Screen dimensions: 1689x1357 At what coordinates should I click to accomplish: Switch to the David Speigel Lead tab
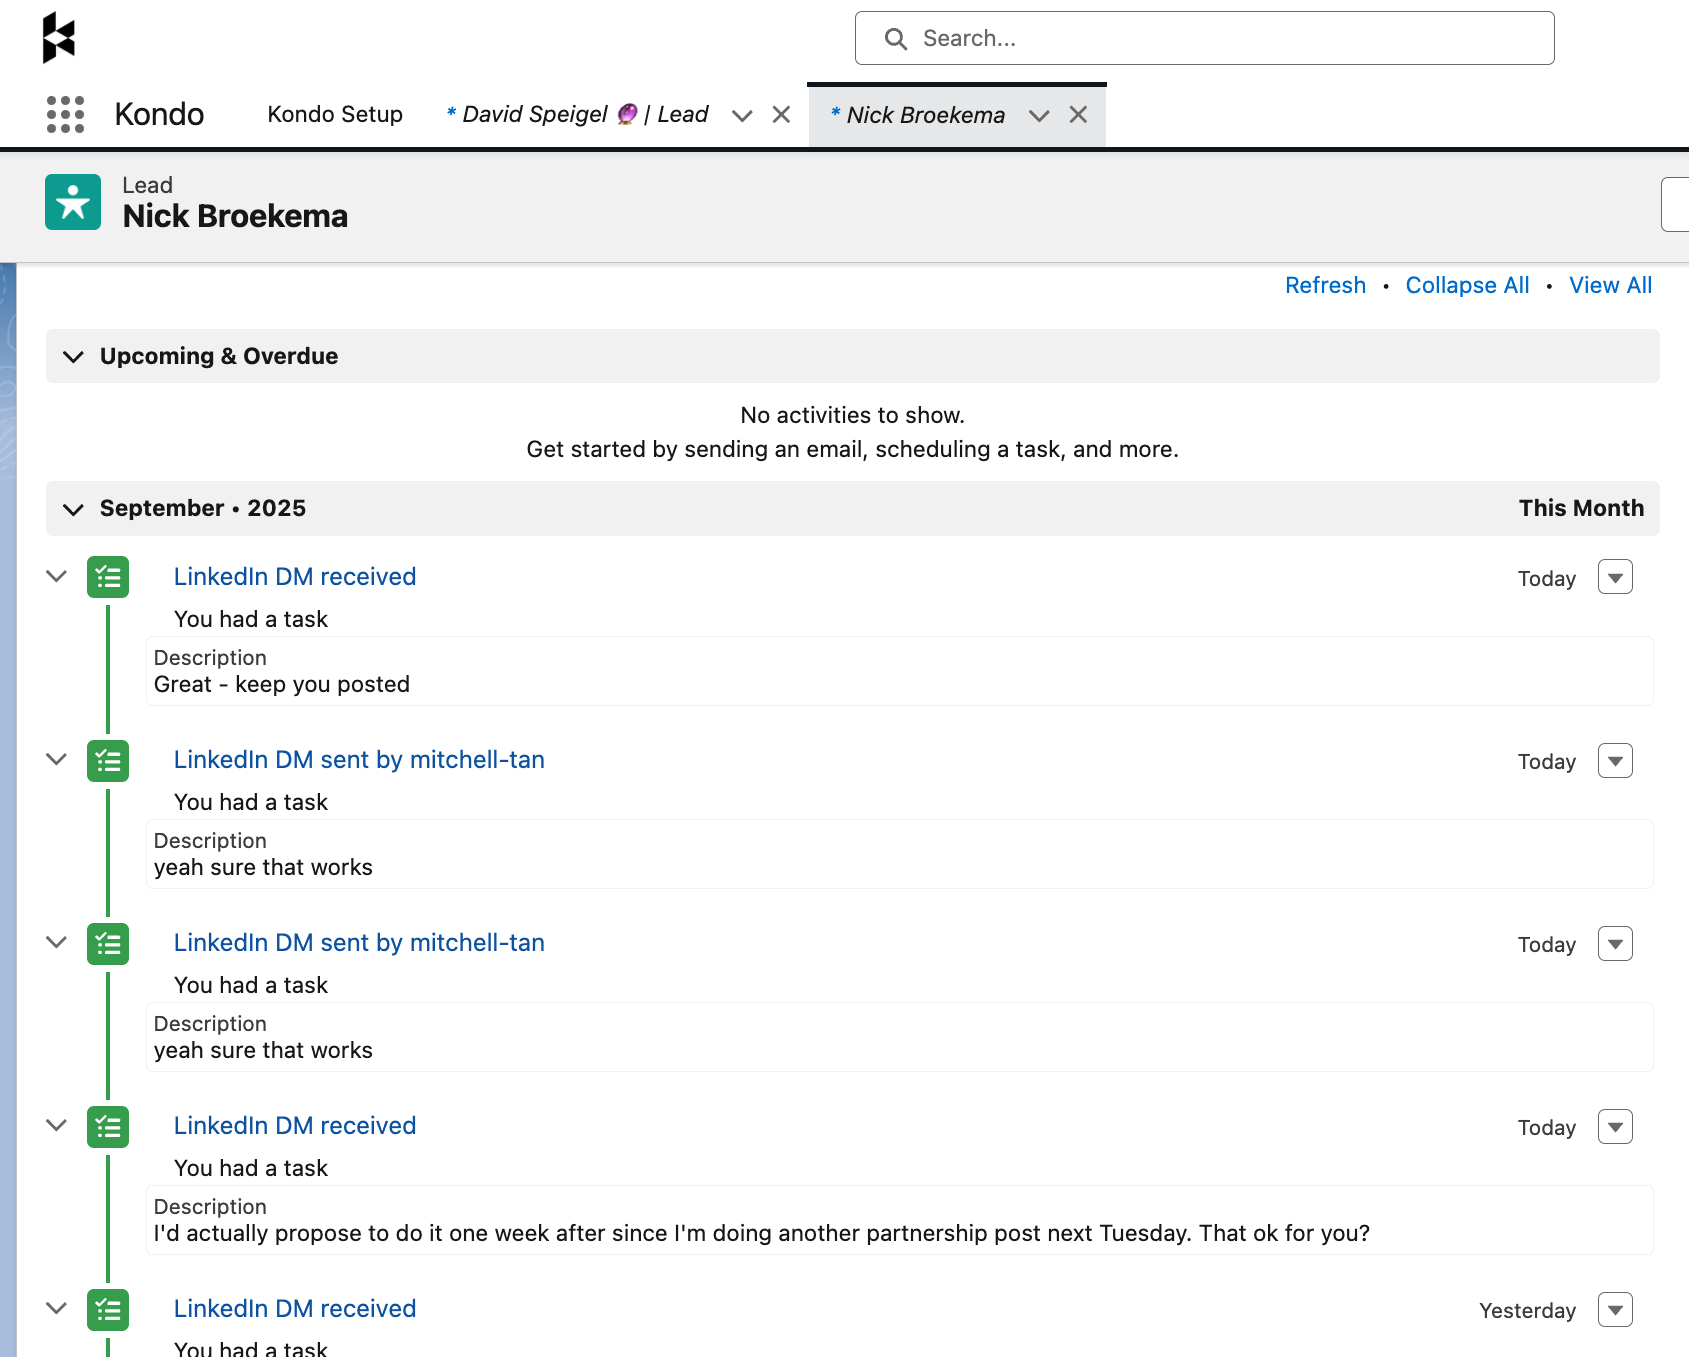click(579, 114)
